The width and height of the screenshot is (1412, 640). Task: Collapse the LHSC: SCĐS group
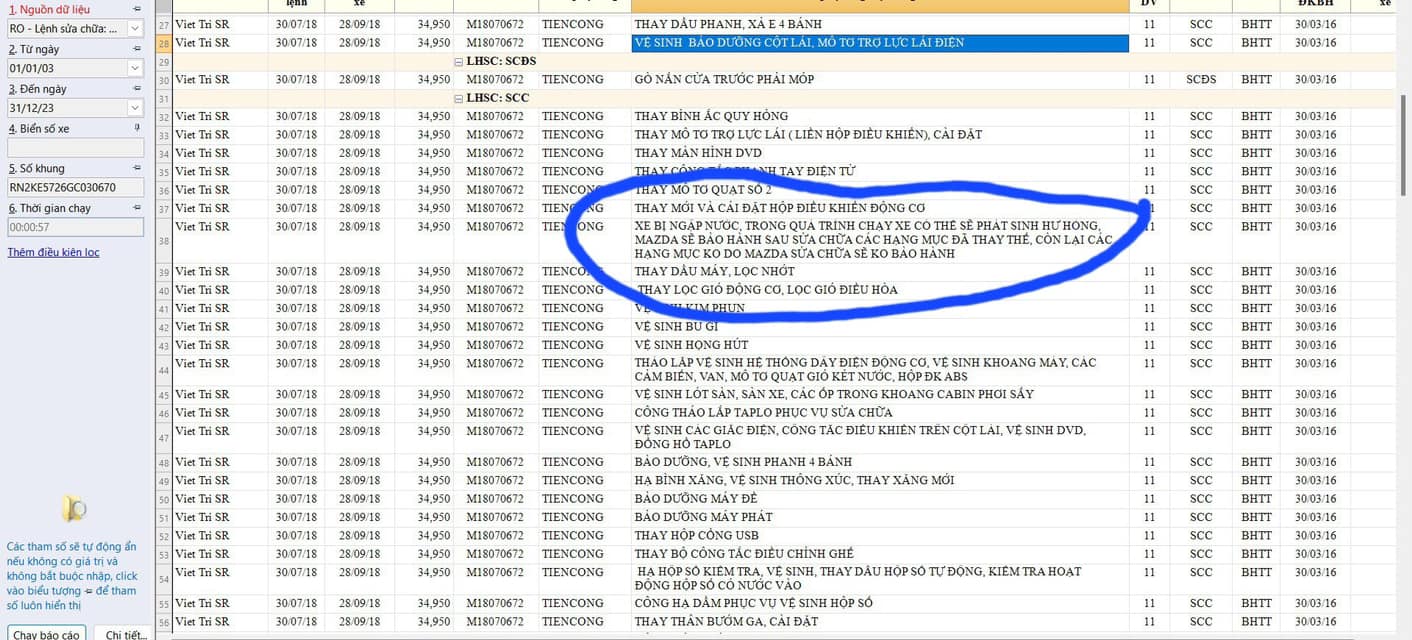459,61
